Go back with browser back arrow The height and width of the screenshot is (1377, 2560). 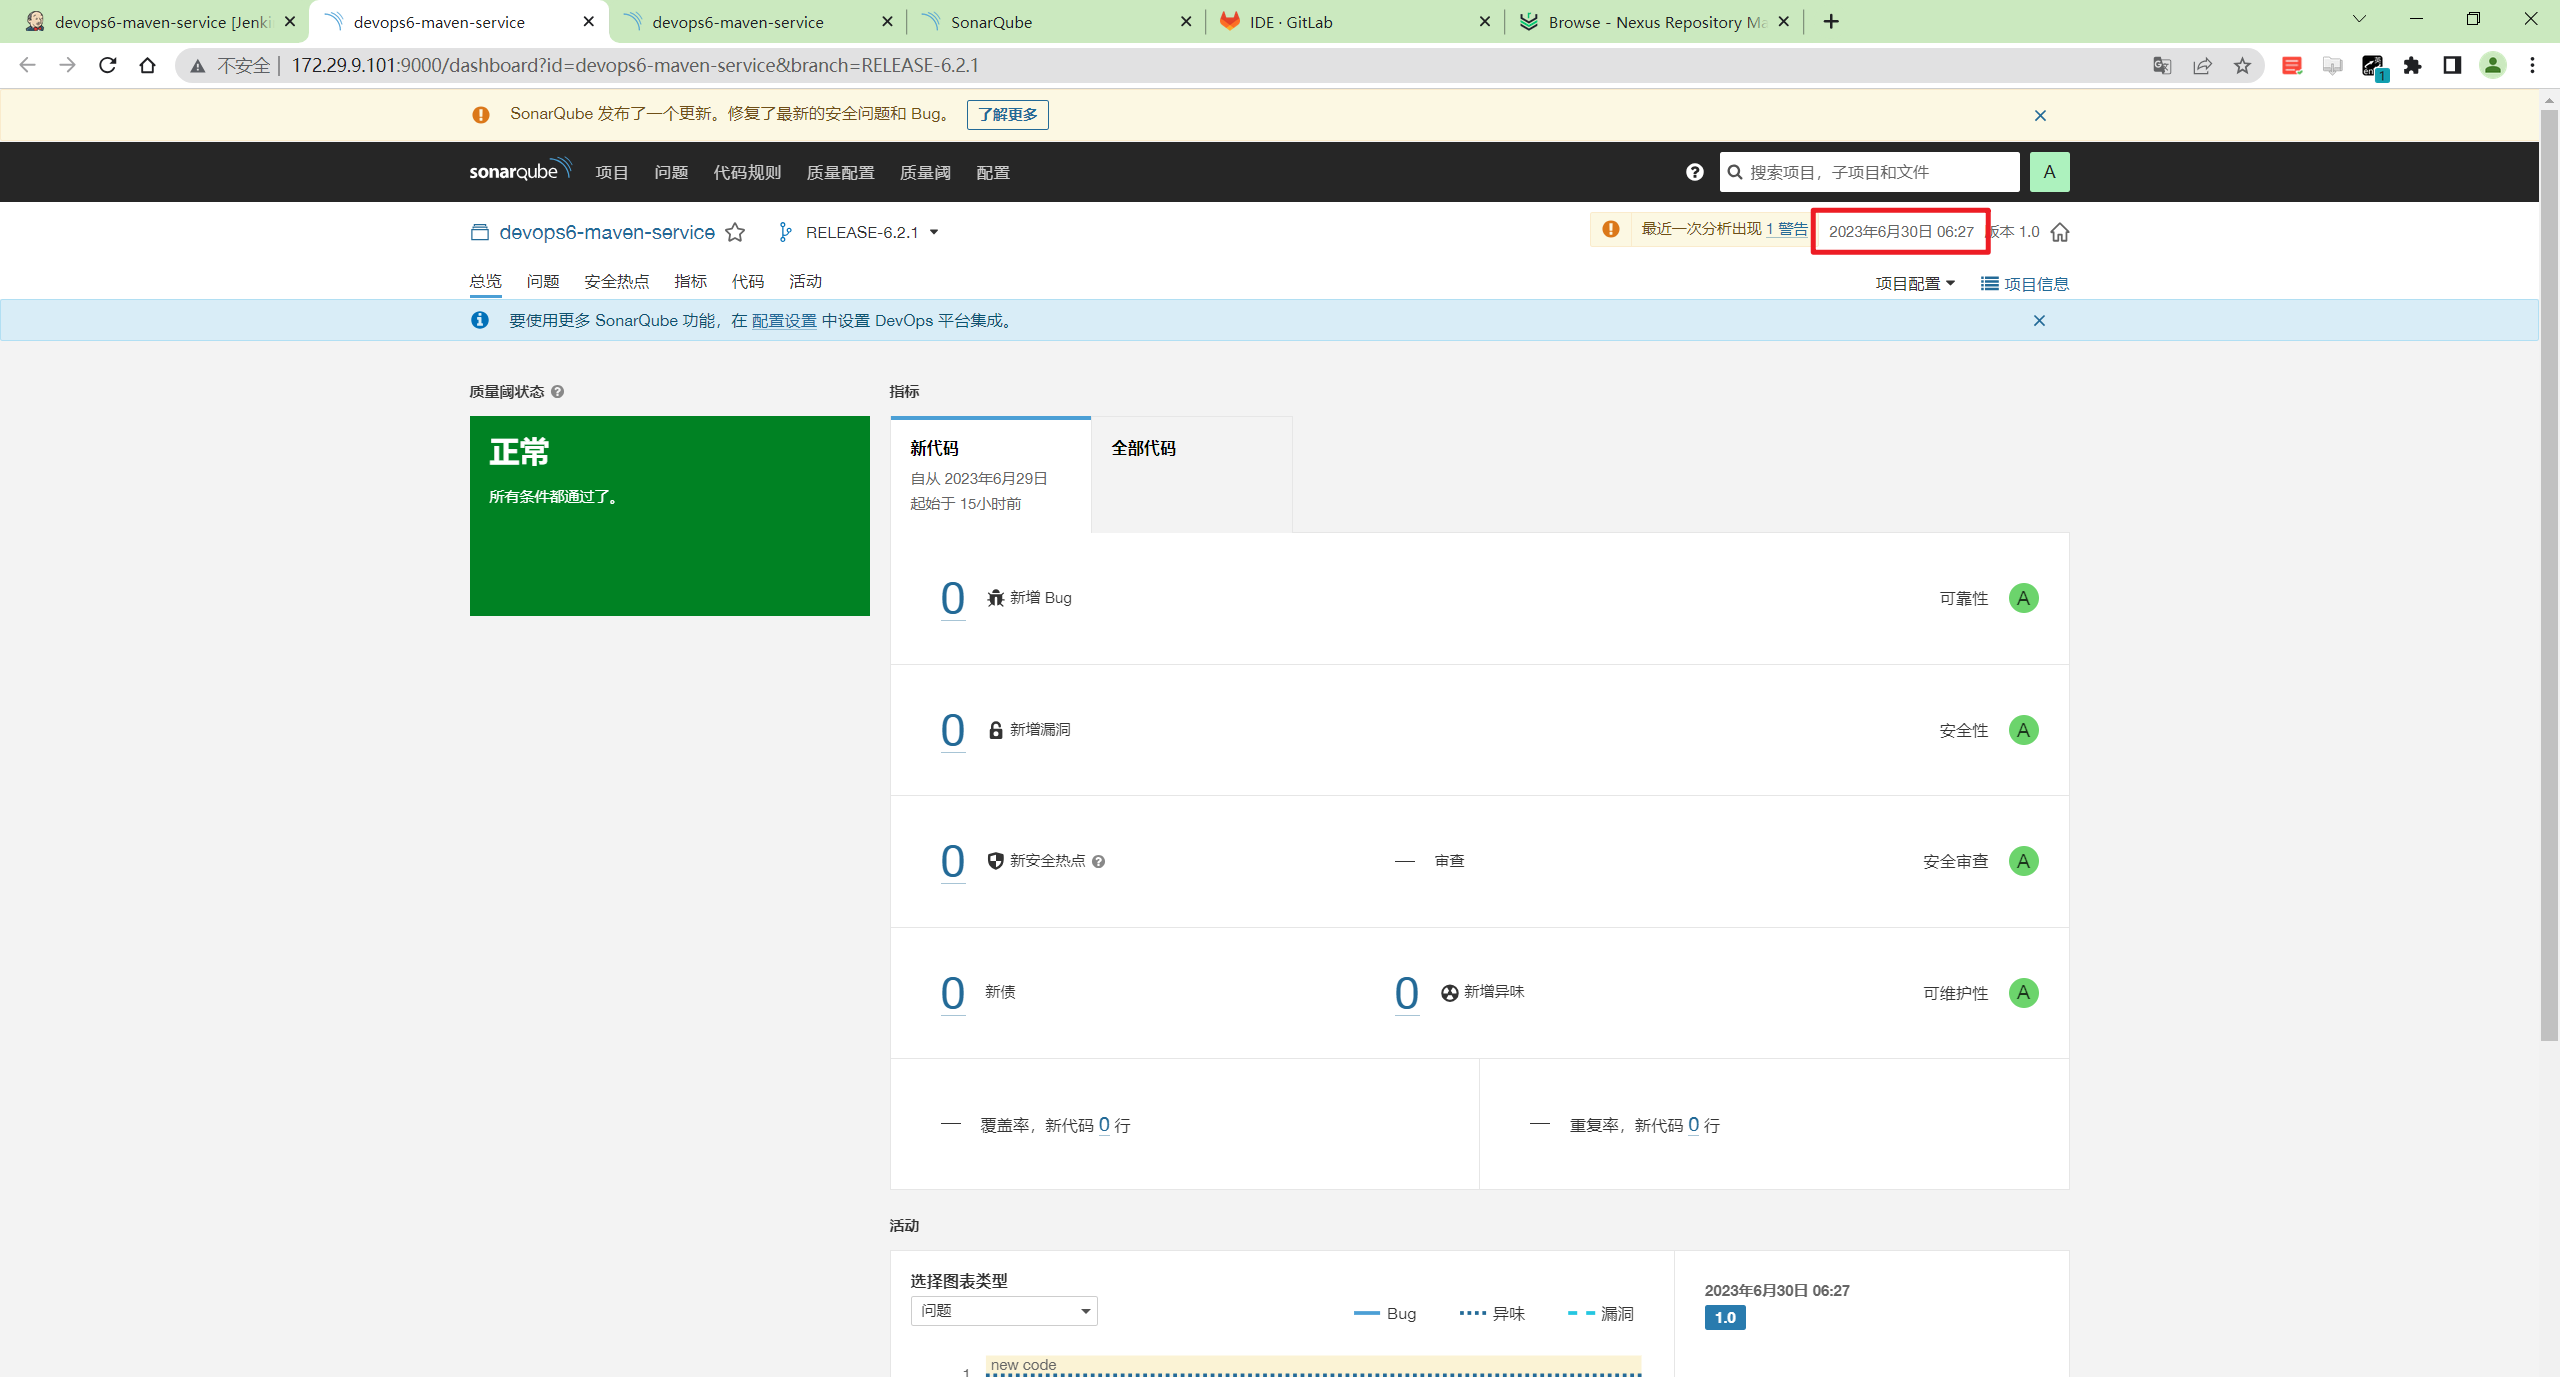[x=28, y=65]
